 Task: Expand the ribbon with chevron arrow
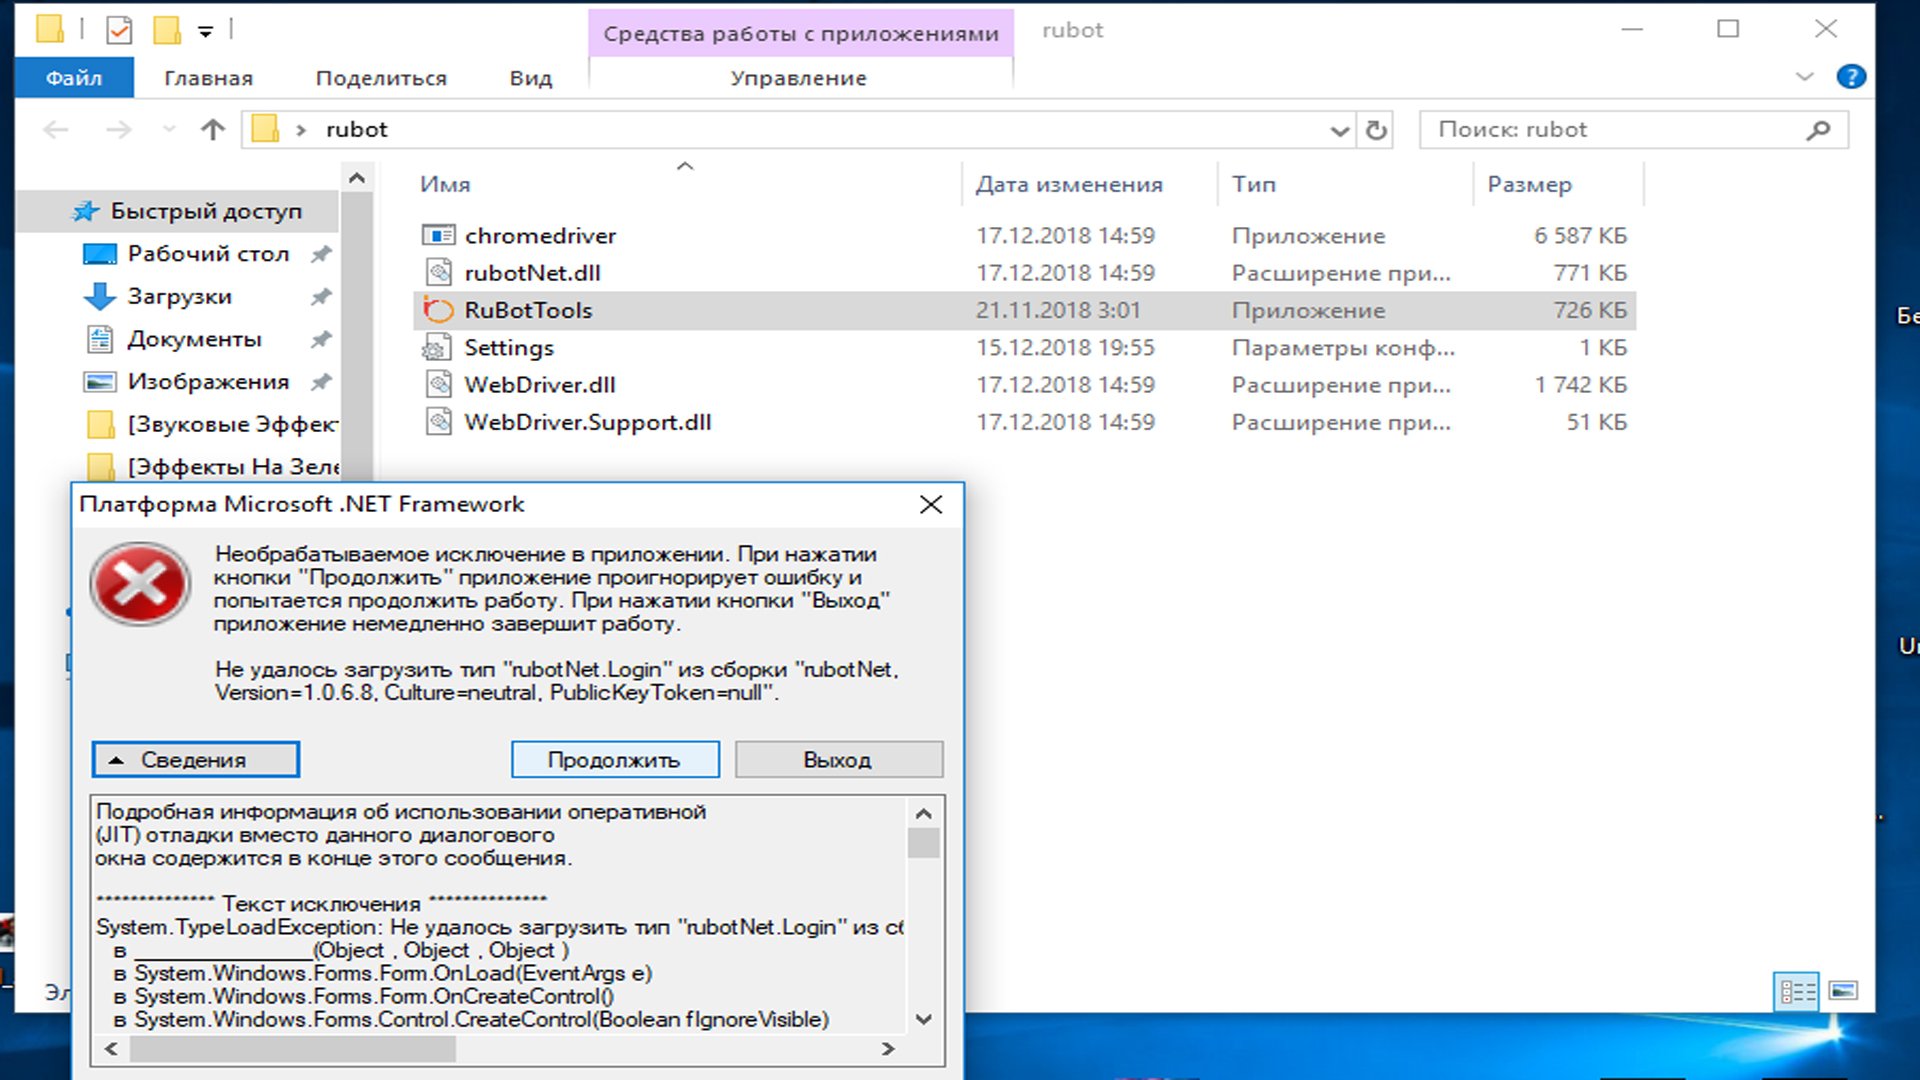tap(1804, 77)
